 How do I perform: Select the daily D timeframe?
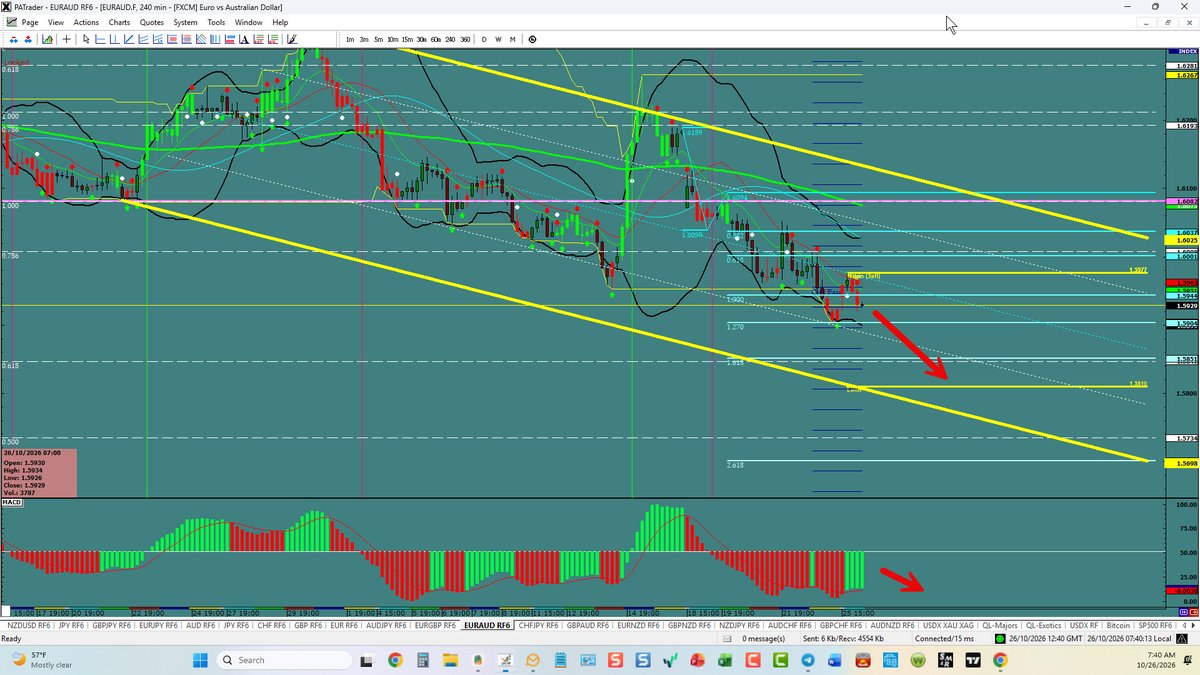tap(484, 39)
